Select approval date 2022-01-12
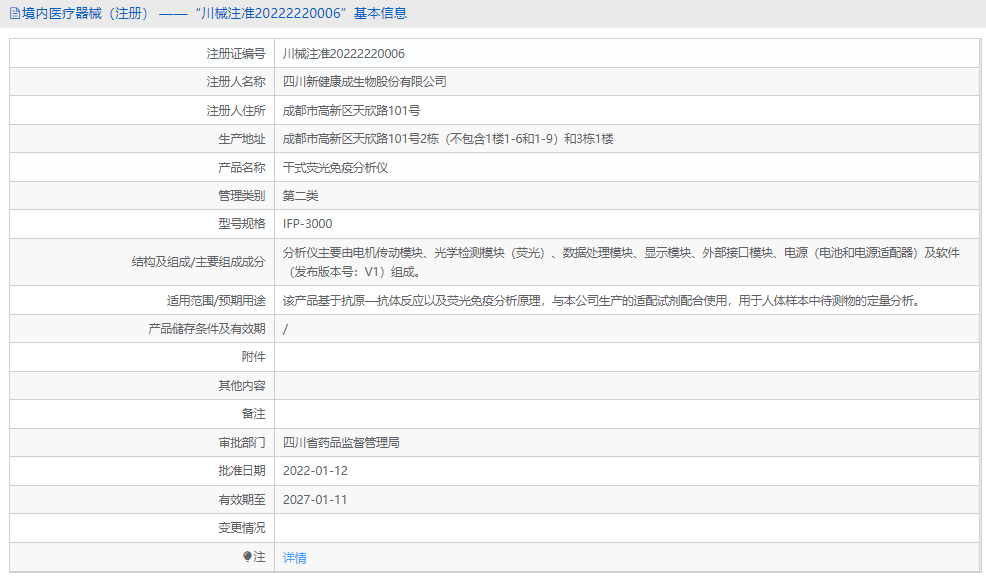 tap(315, 471)
